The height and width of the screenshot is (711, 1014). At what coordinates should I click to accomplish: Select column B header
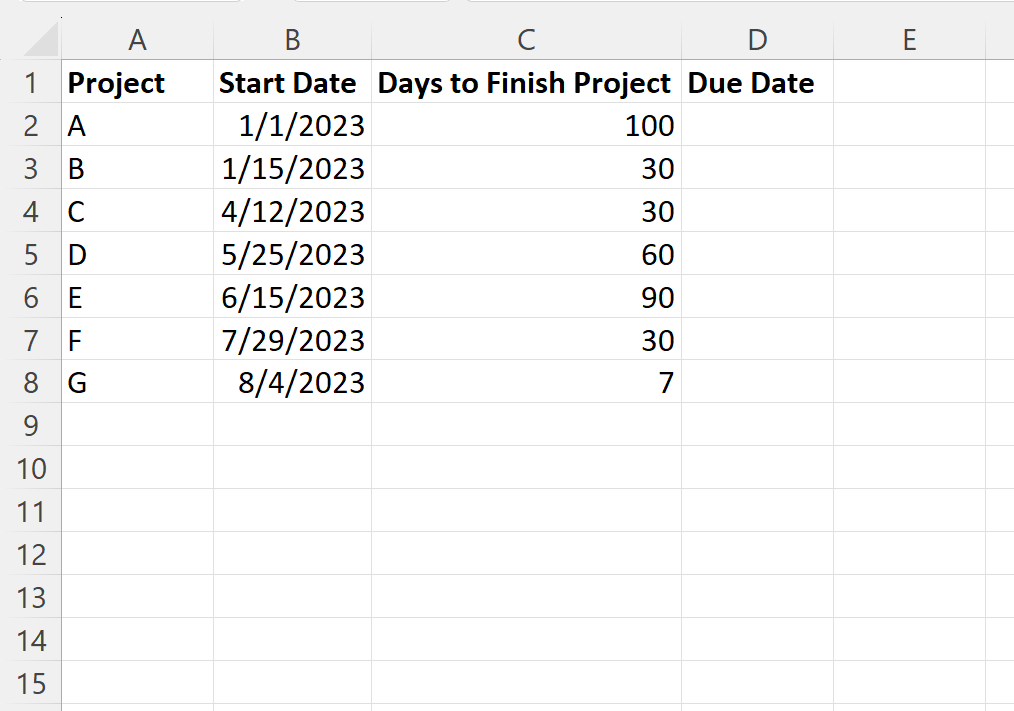click(291, 40)
